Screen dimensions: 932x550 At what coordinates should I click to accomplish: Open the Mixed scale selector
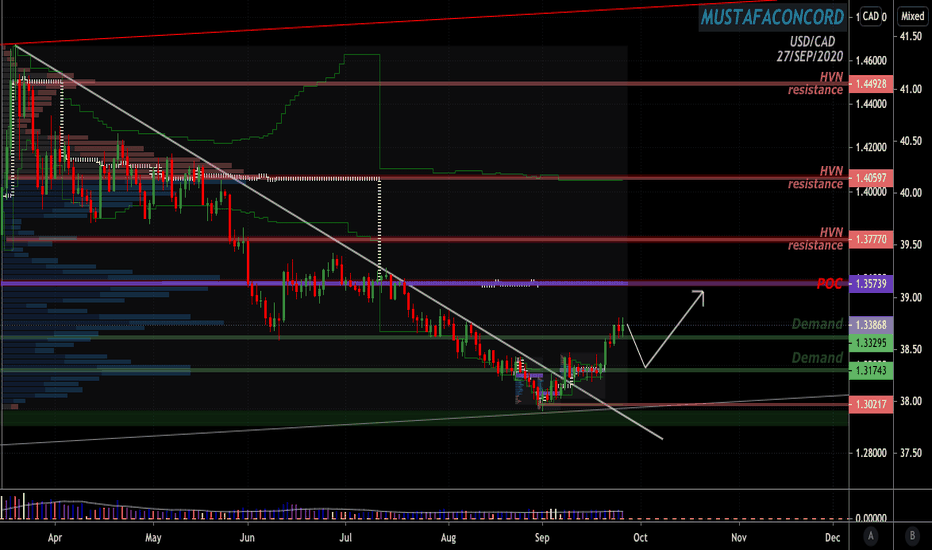[x=912, y=17]
